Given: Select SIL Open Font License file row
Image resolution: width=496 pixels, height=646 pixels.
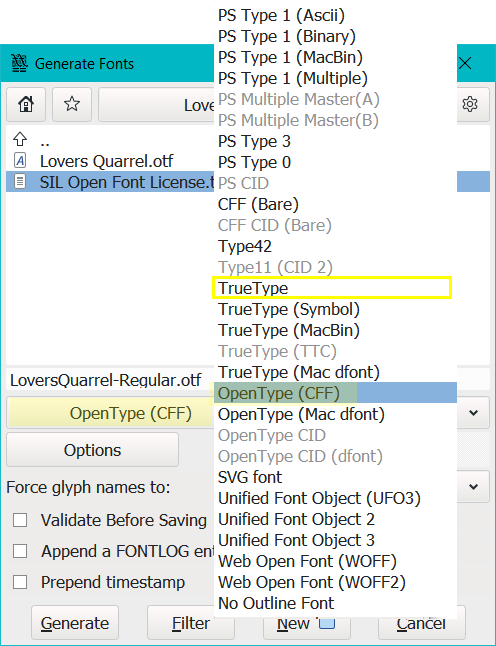Looking at the screenshot, I should (110, 182).
